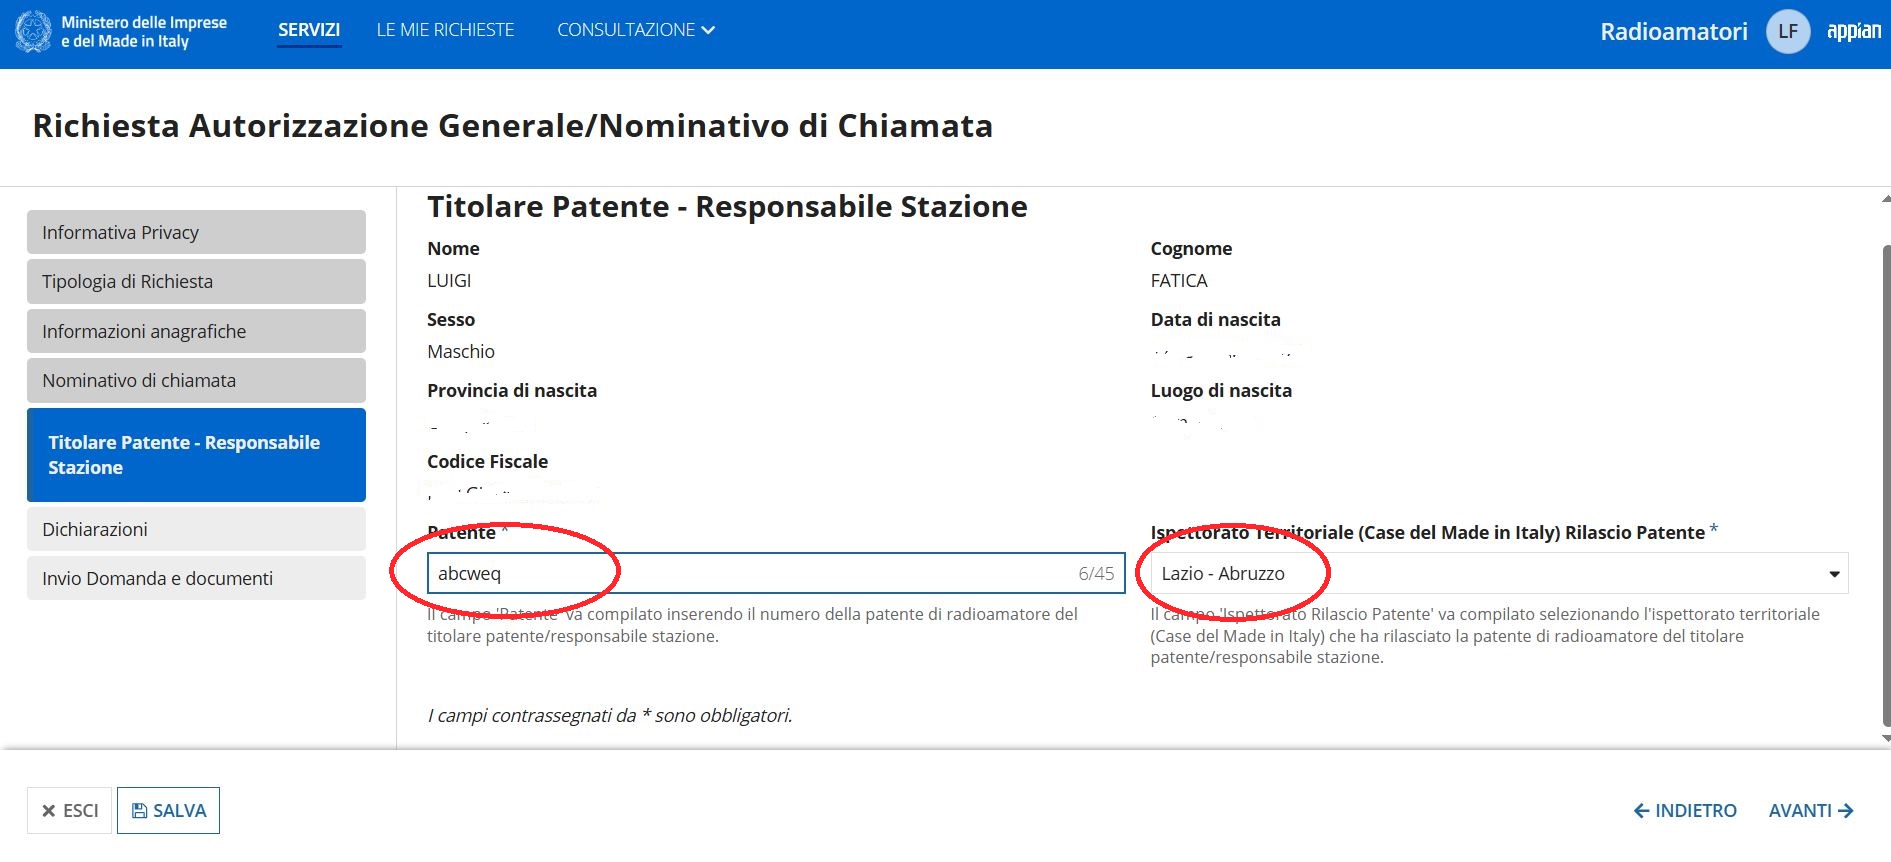This screenshot has height=862, width=1891.
Task: Select Invio Domanda e documenti step
Action: click(x=196, y=578)
